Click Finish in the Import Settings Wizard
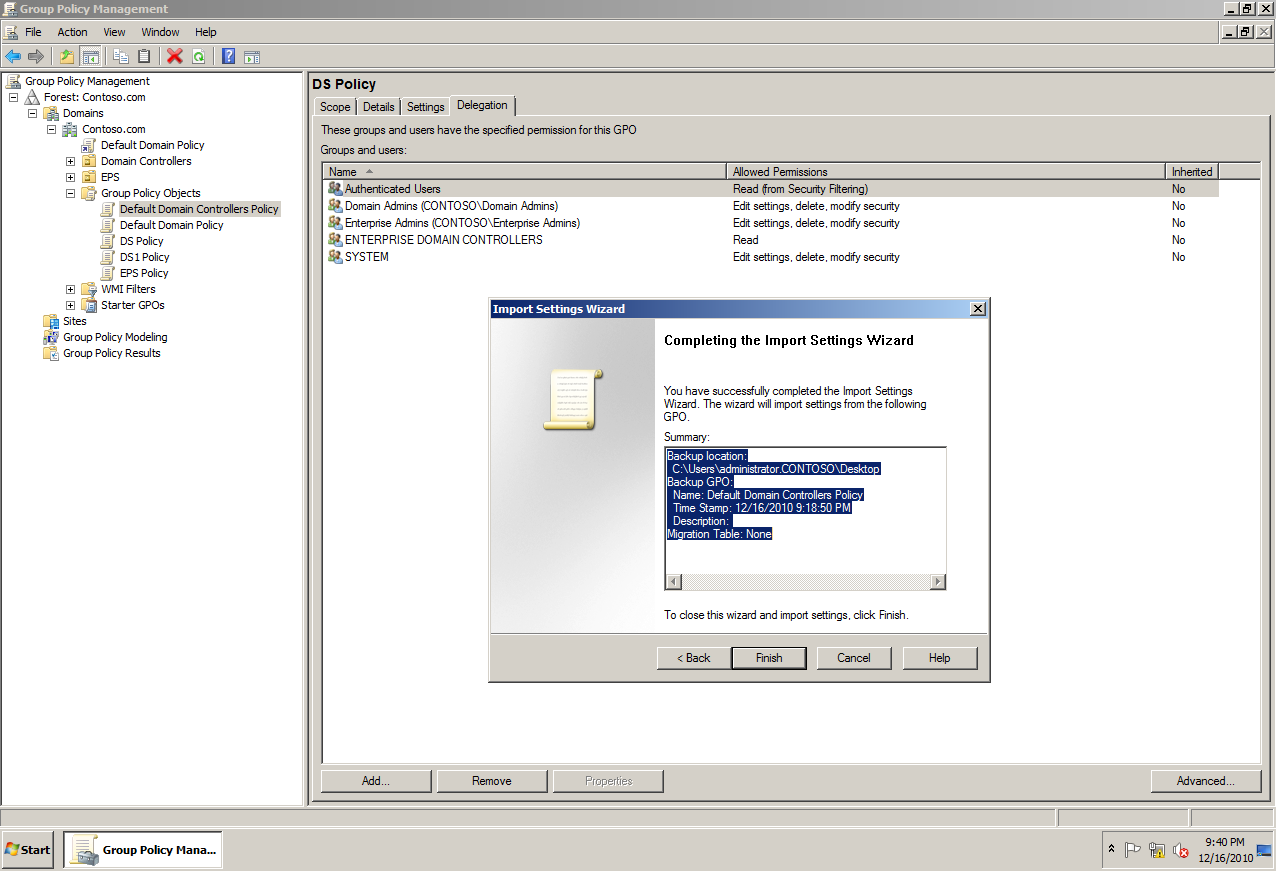 [768, 658]
